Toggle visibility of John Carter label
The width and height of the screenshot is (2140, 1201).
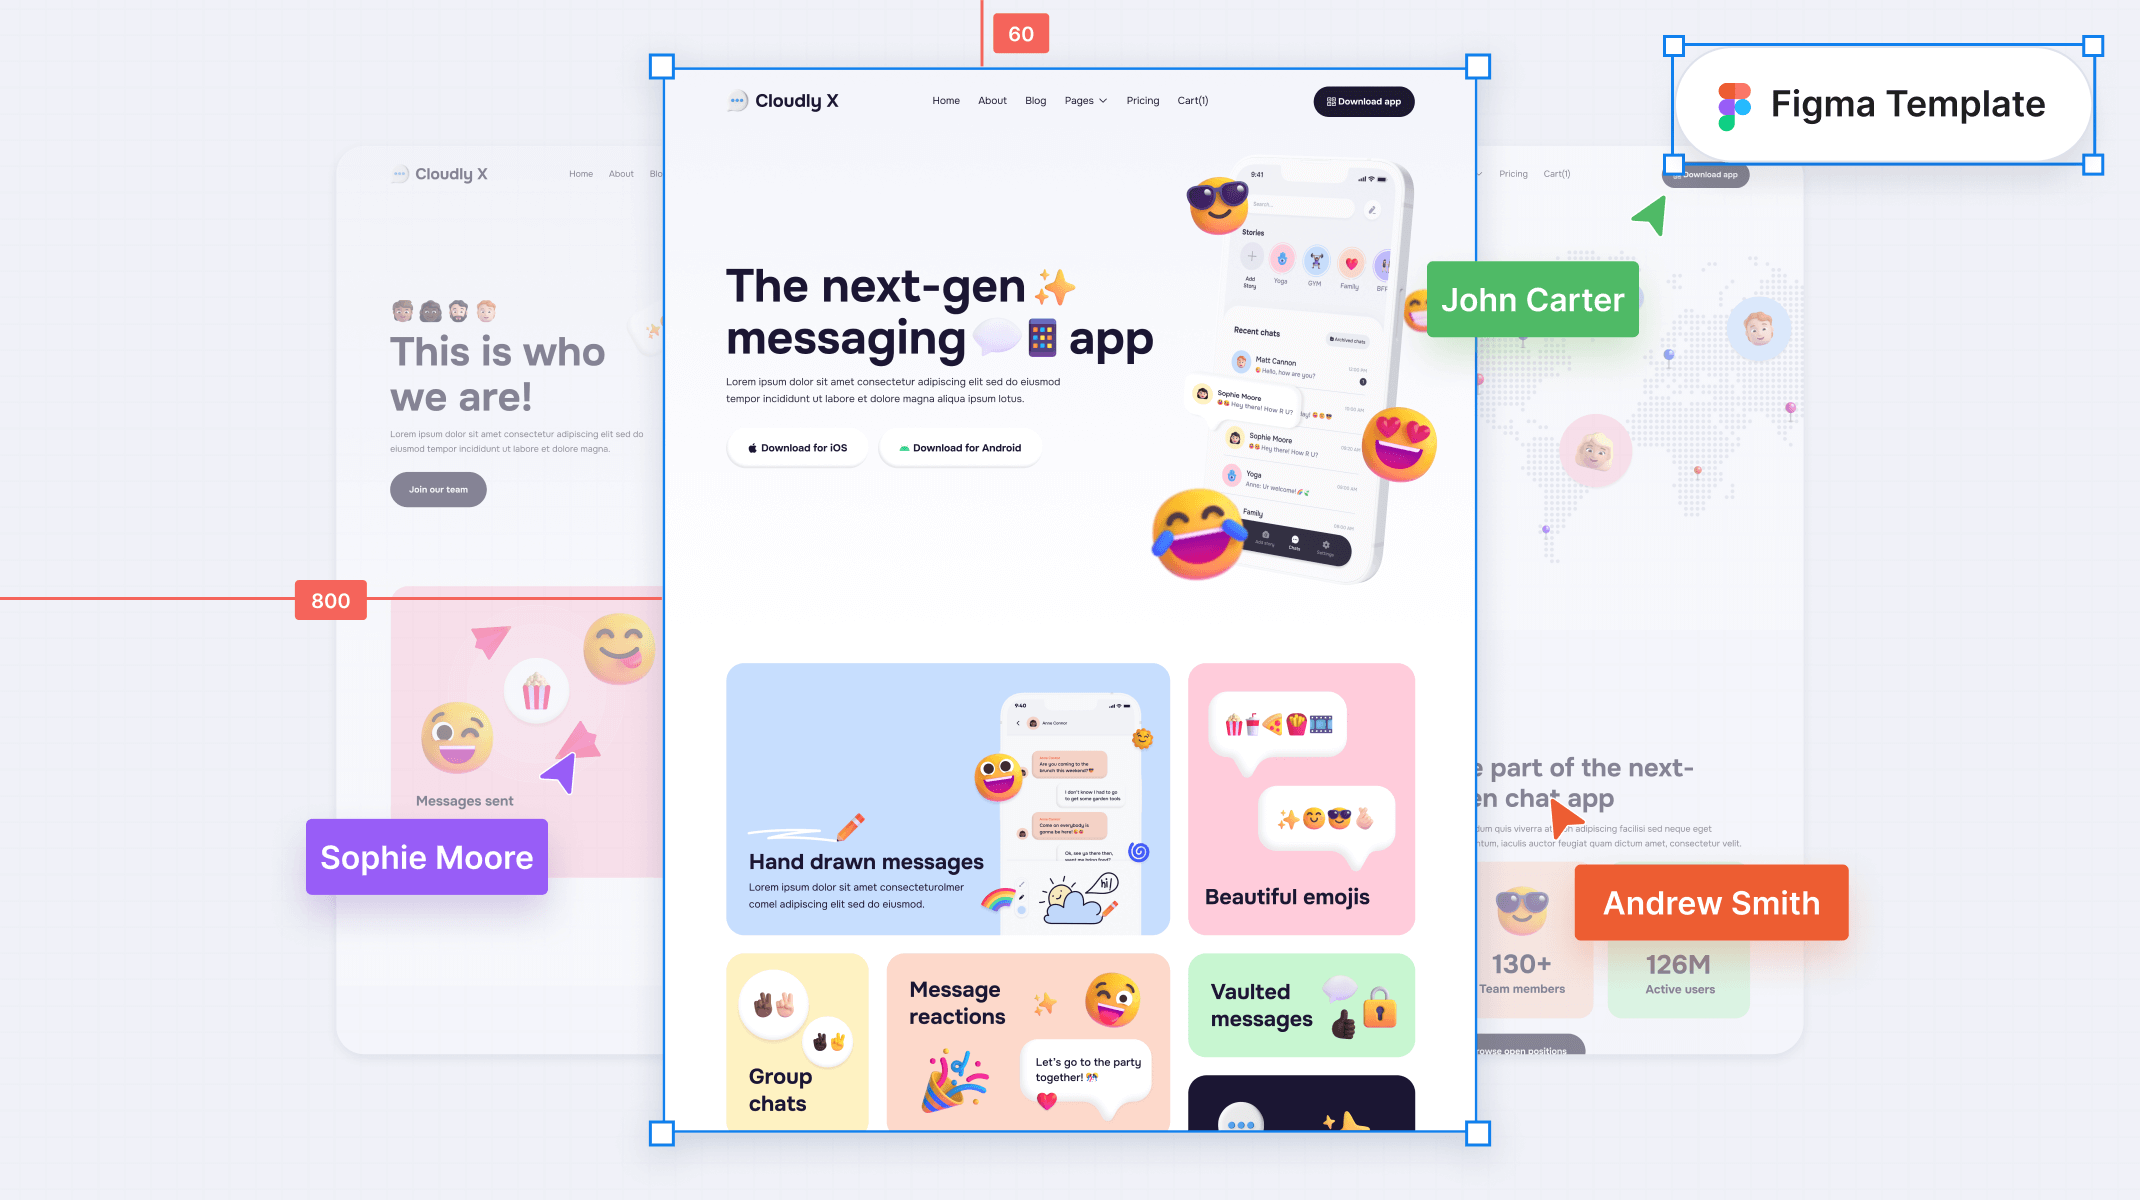pyautogui.click(x=1532, y=300)
